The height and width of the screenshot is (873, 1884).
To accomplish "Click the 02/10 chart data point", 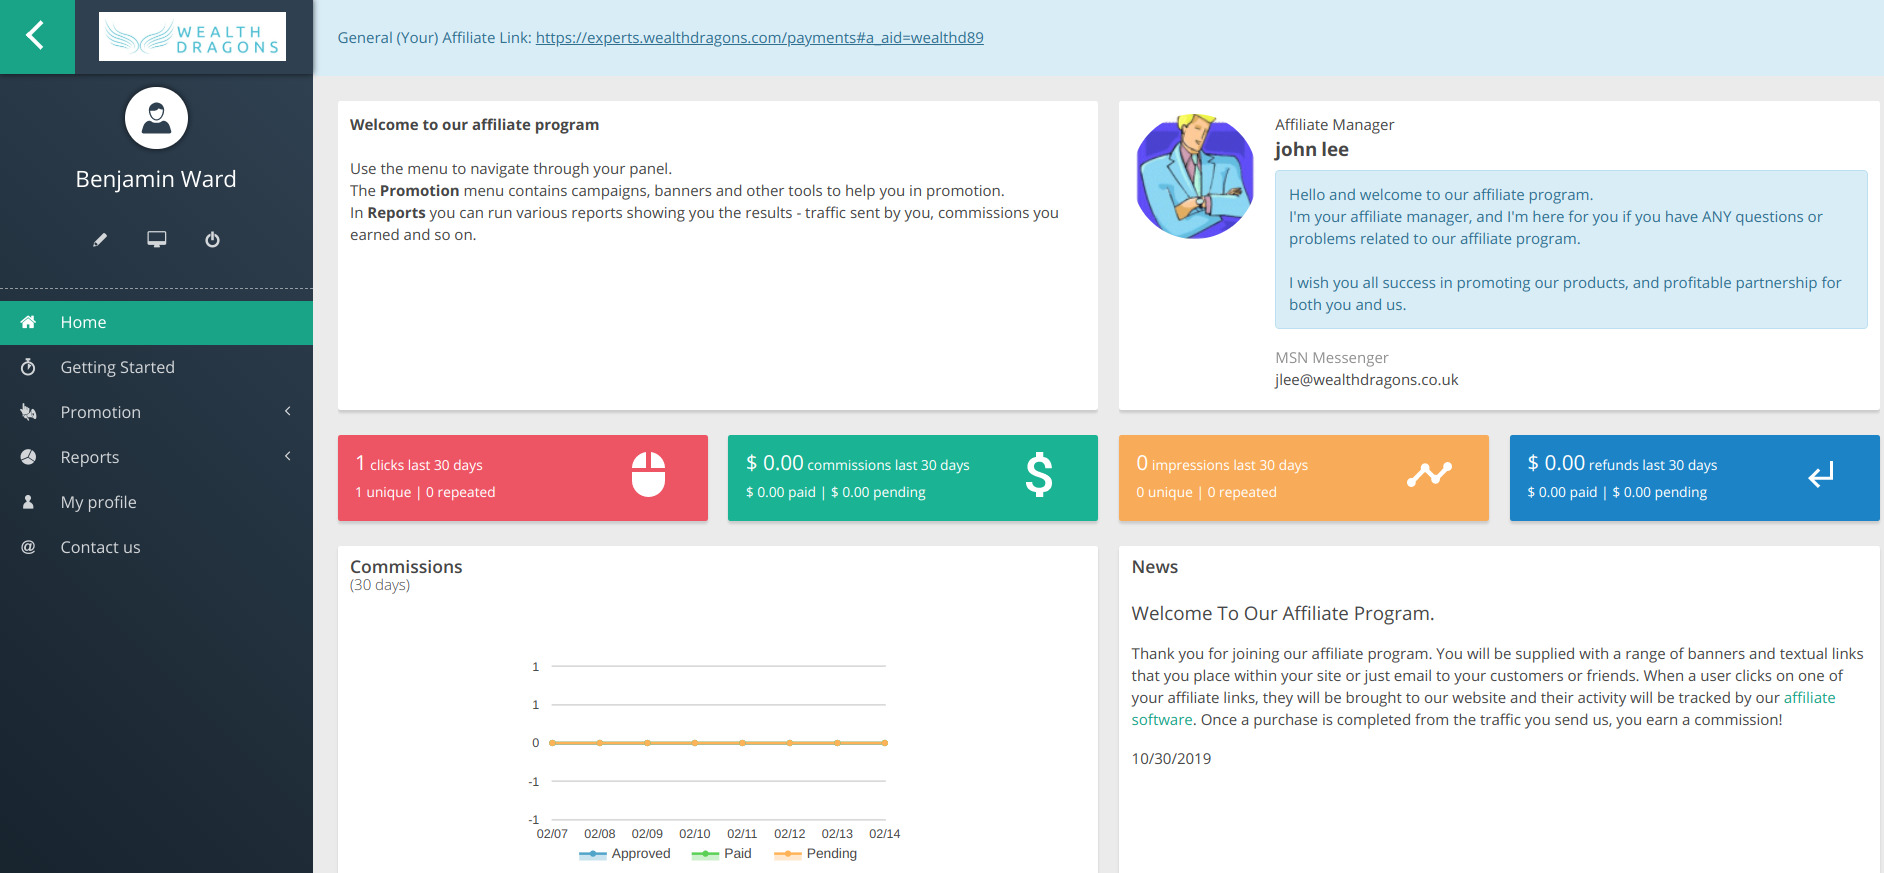I will (695, 743).
